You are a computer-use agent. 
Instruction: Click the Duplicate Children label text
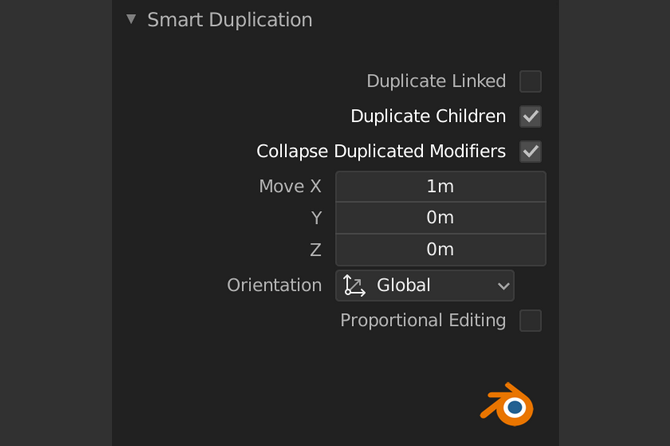point(428,117)
